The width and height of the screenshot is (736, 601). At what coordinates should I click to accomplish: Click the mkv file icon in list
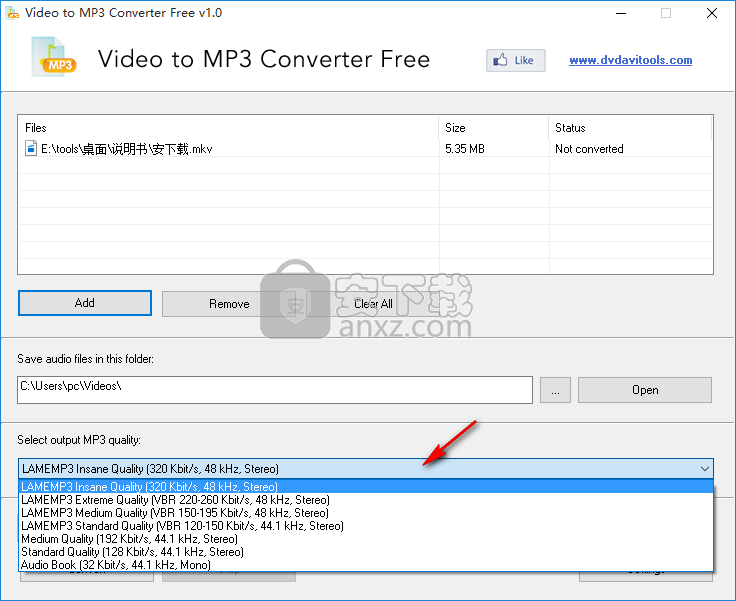coord(31,148)
